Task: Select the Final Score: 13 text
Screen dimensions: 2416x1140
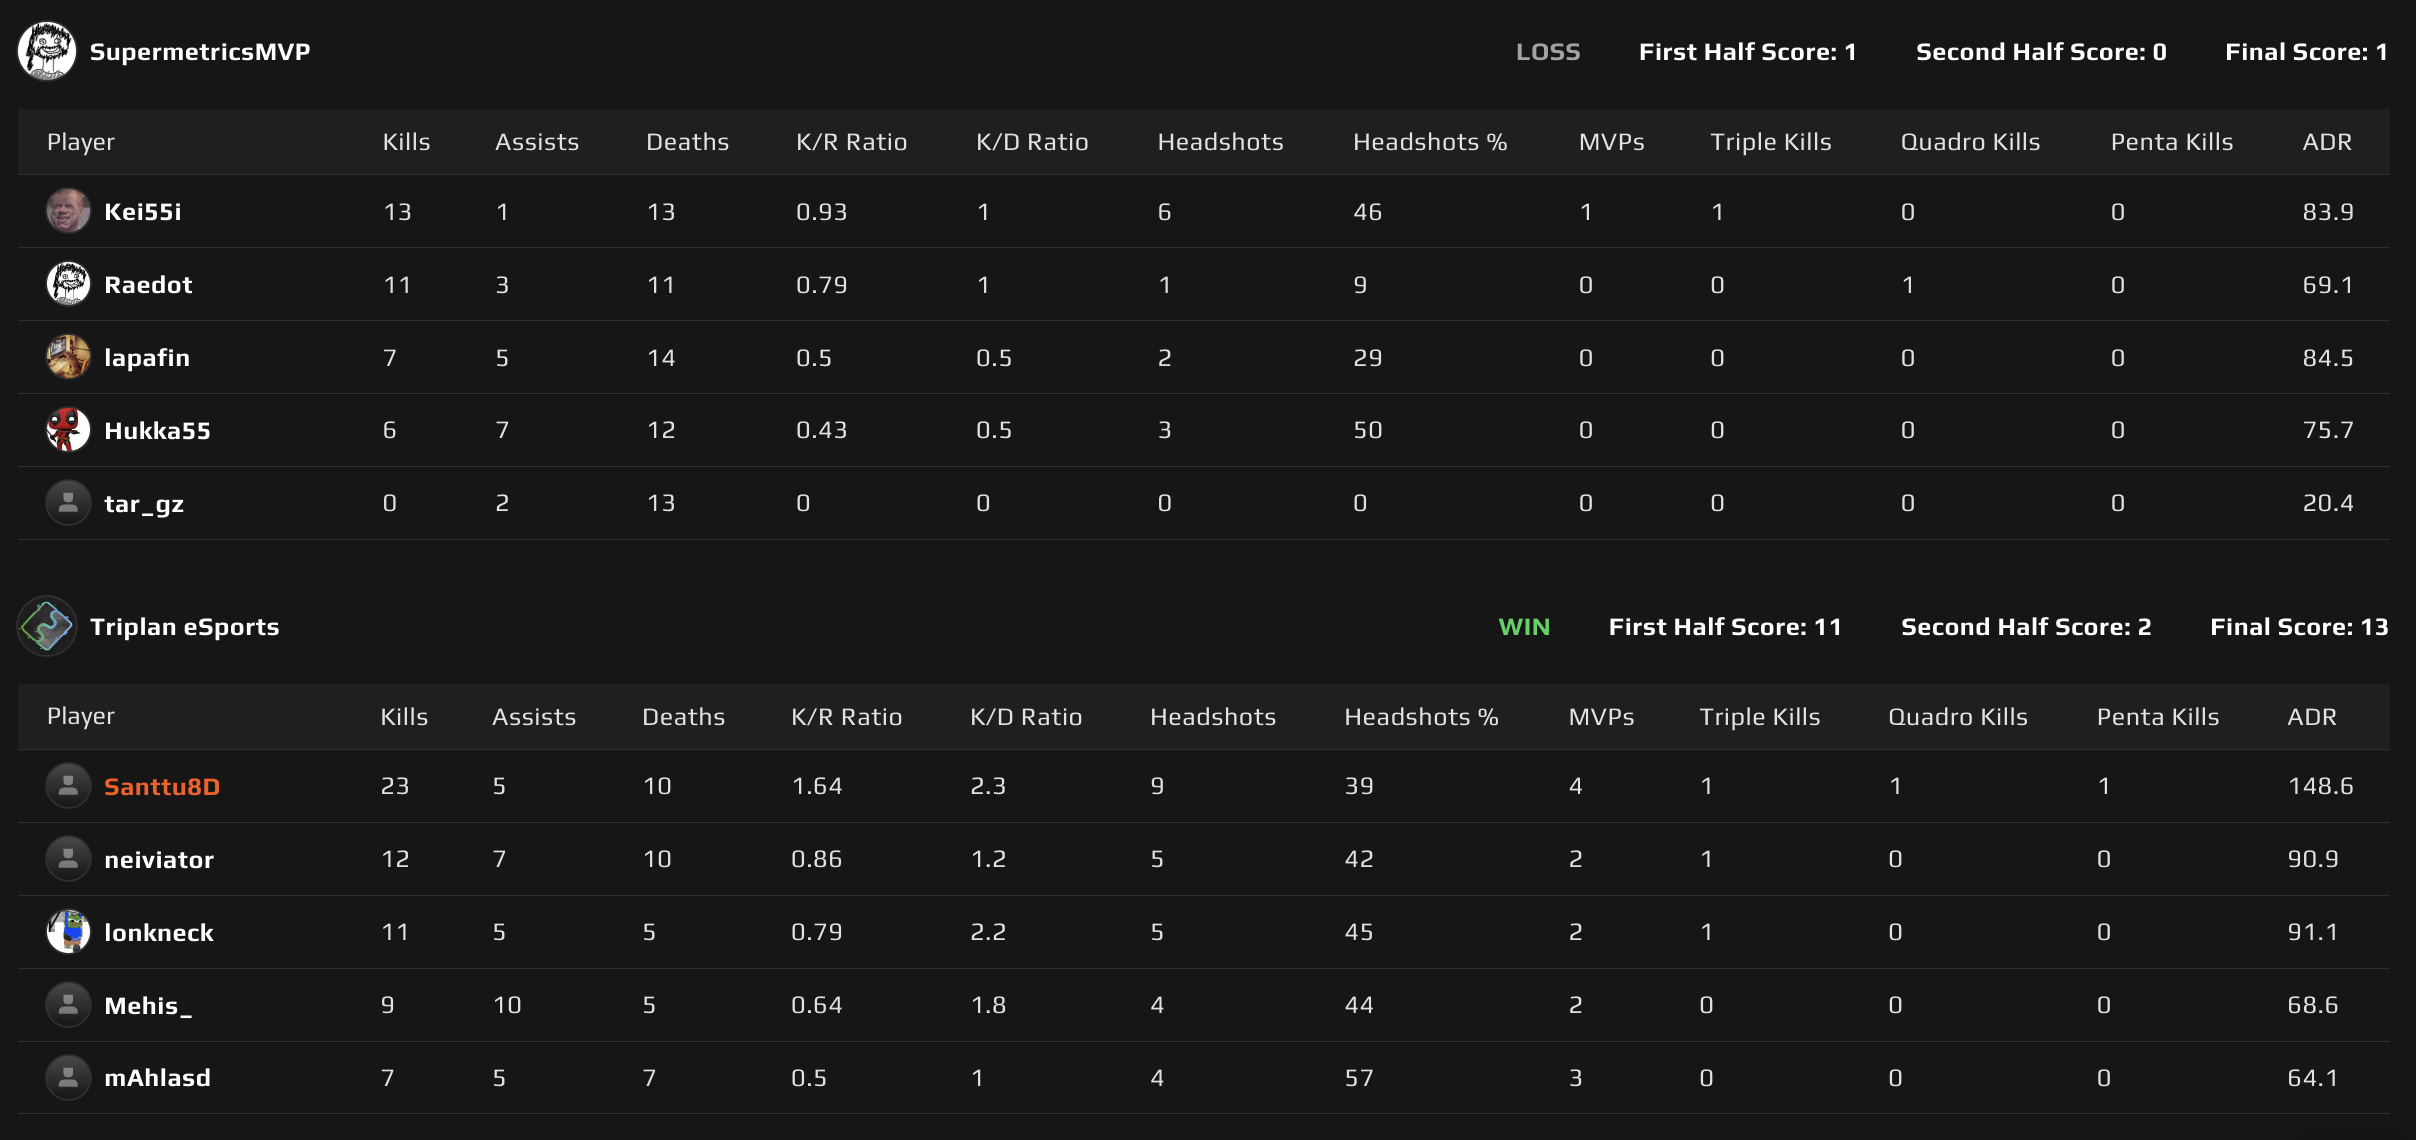Action: tap(2299, 626)
